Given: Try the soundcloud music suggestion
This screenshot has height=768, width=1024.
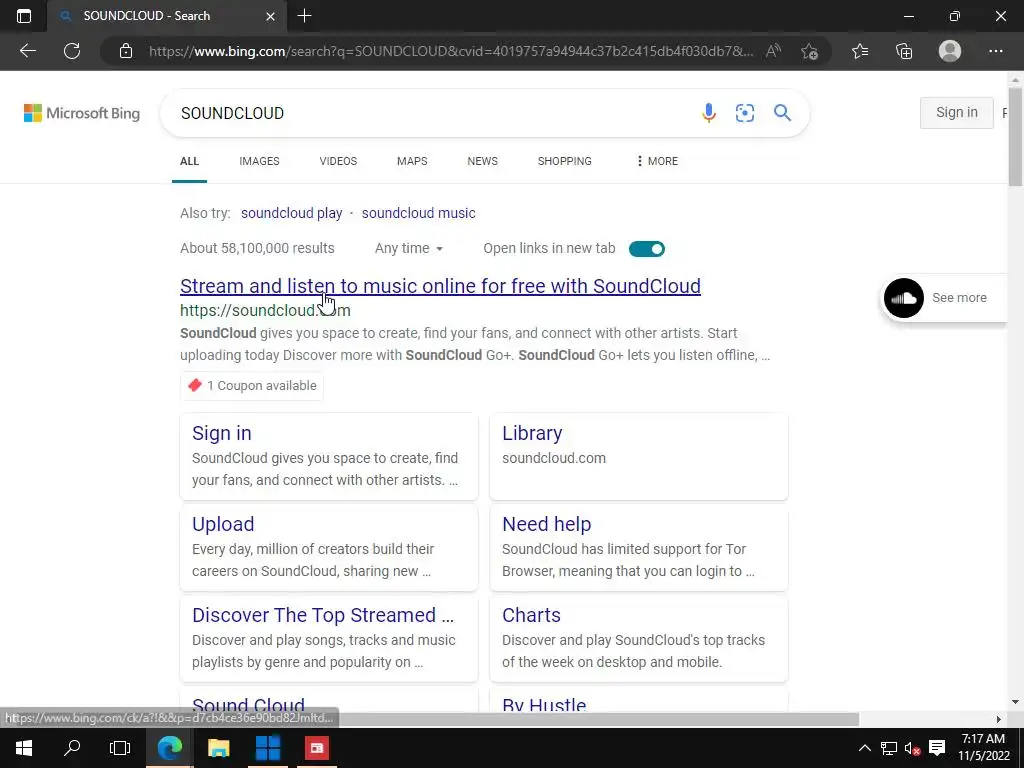Looking at the screenshot, I should (x=419, y=213).
